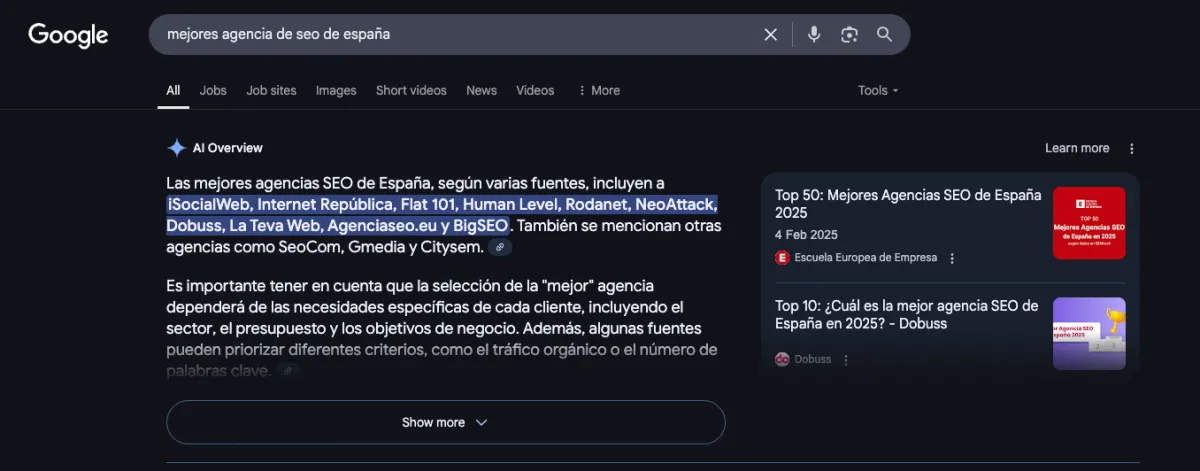
Task: Open Top 10 mejor agencia SEO Dobuss result
Action: point(907,315)
